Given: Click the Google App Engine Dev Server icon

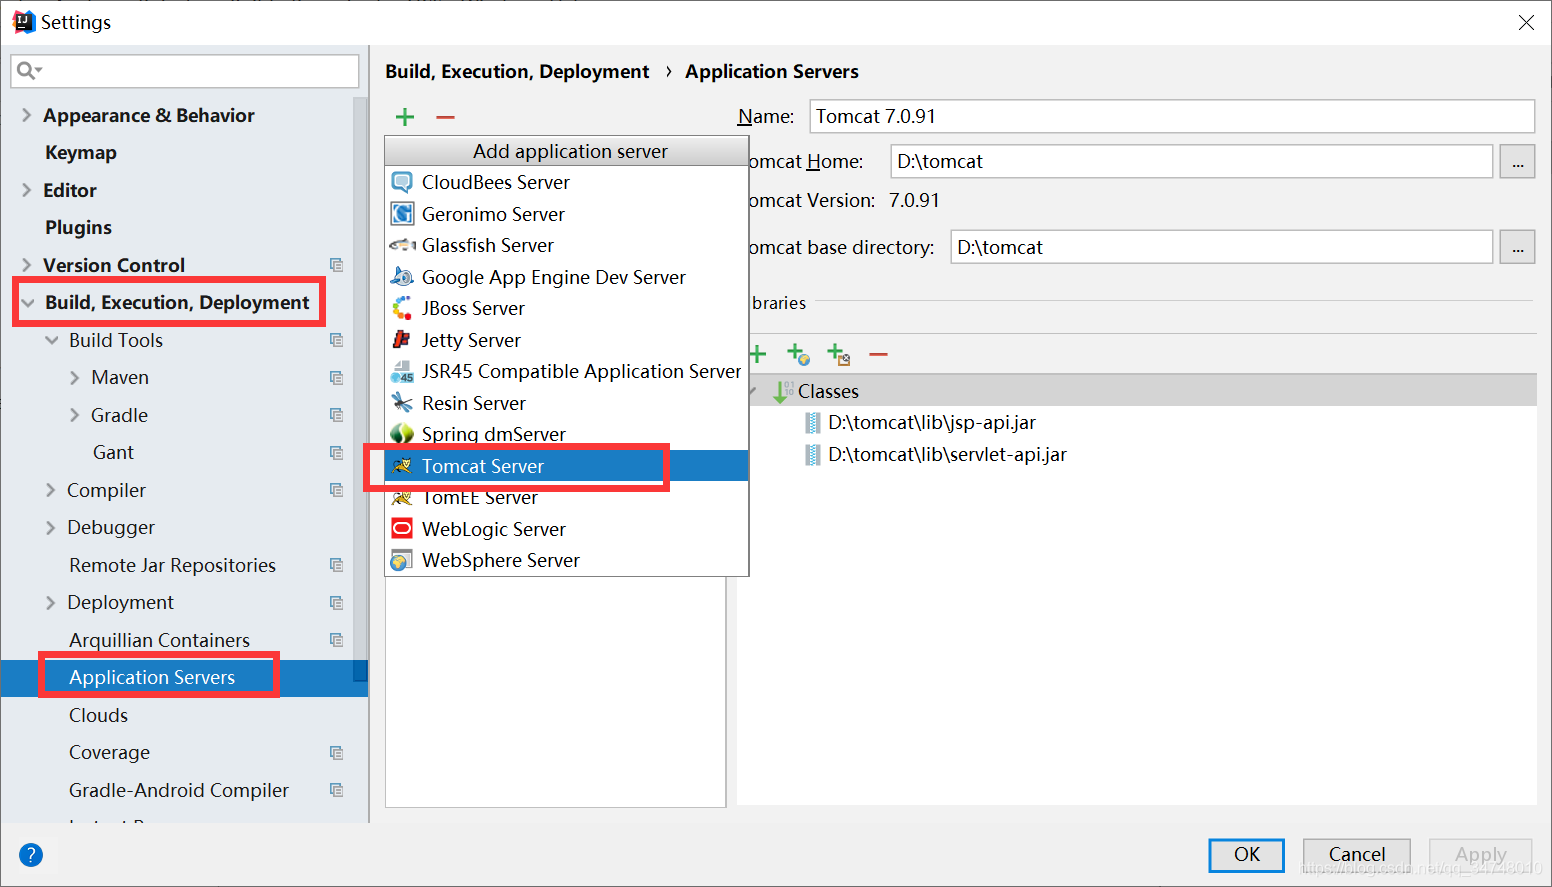Looking at the screenshot, I should (x=402, y=277).
